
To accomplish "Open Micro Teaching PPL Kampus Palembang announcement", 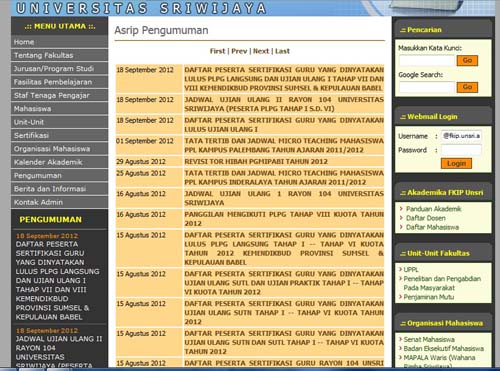I will (x=284, y=145).
